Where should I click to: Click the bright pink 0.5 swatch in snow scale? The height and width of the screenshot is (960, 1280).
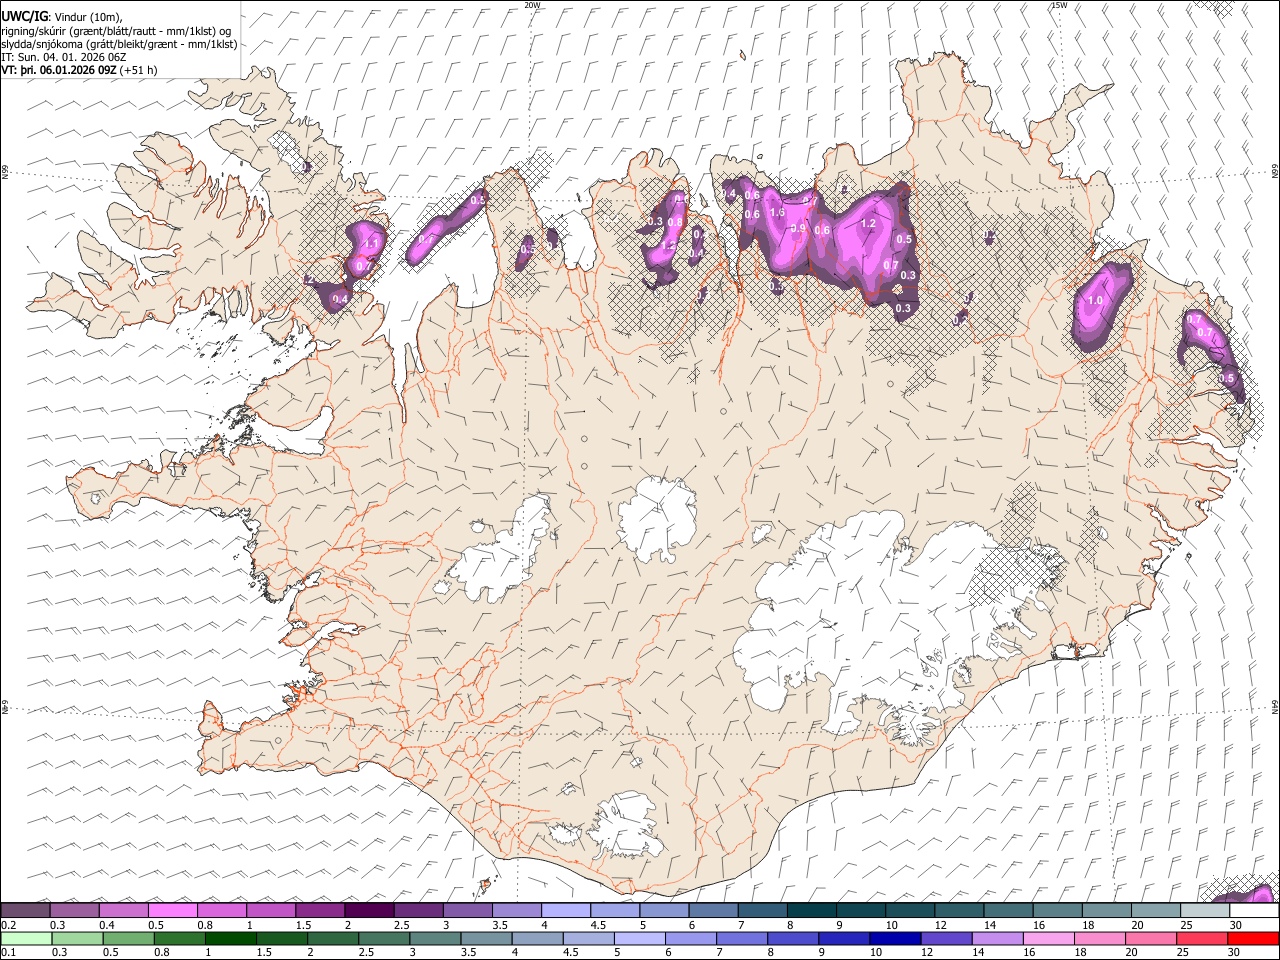(172, 911)
